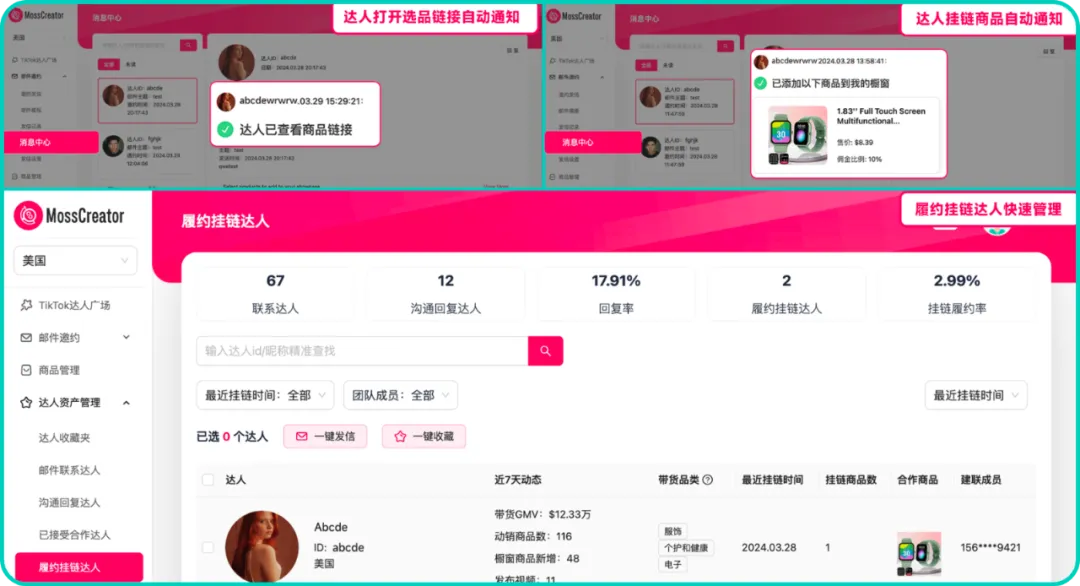Click the watch thumbnail under 合作商品 column
The image size is (1080, 586).
click(919, 552)
